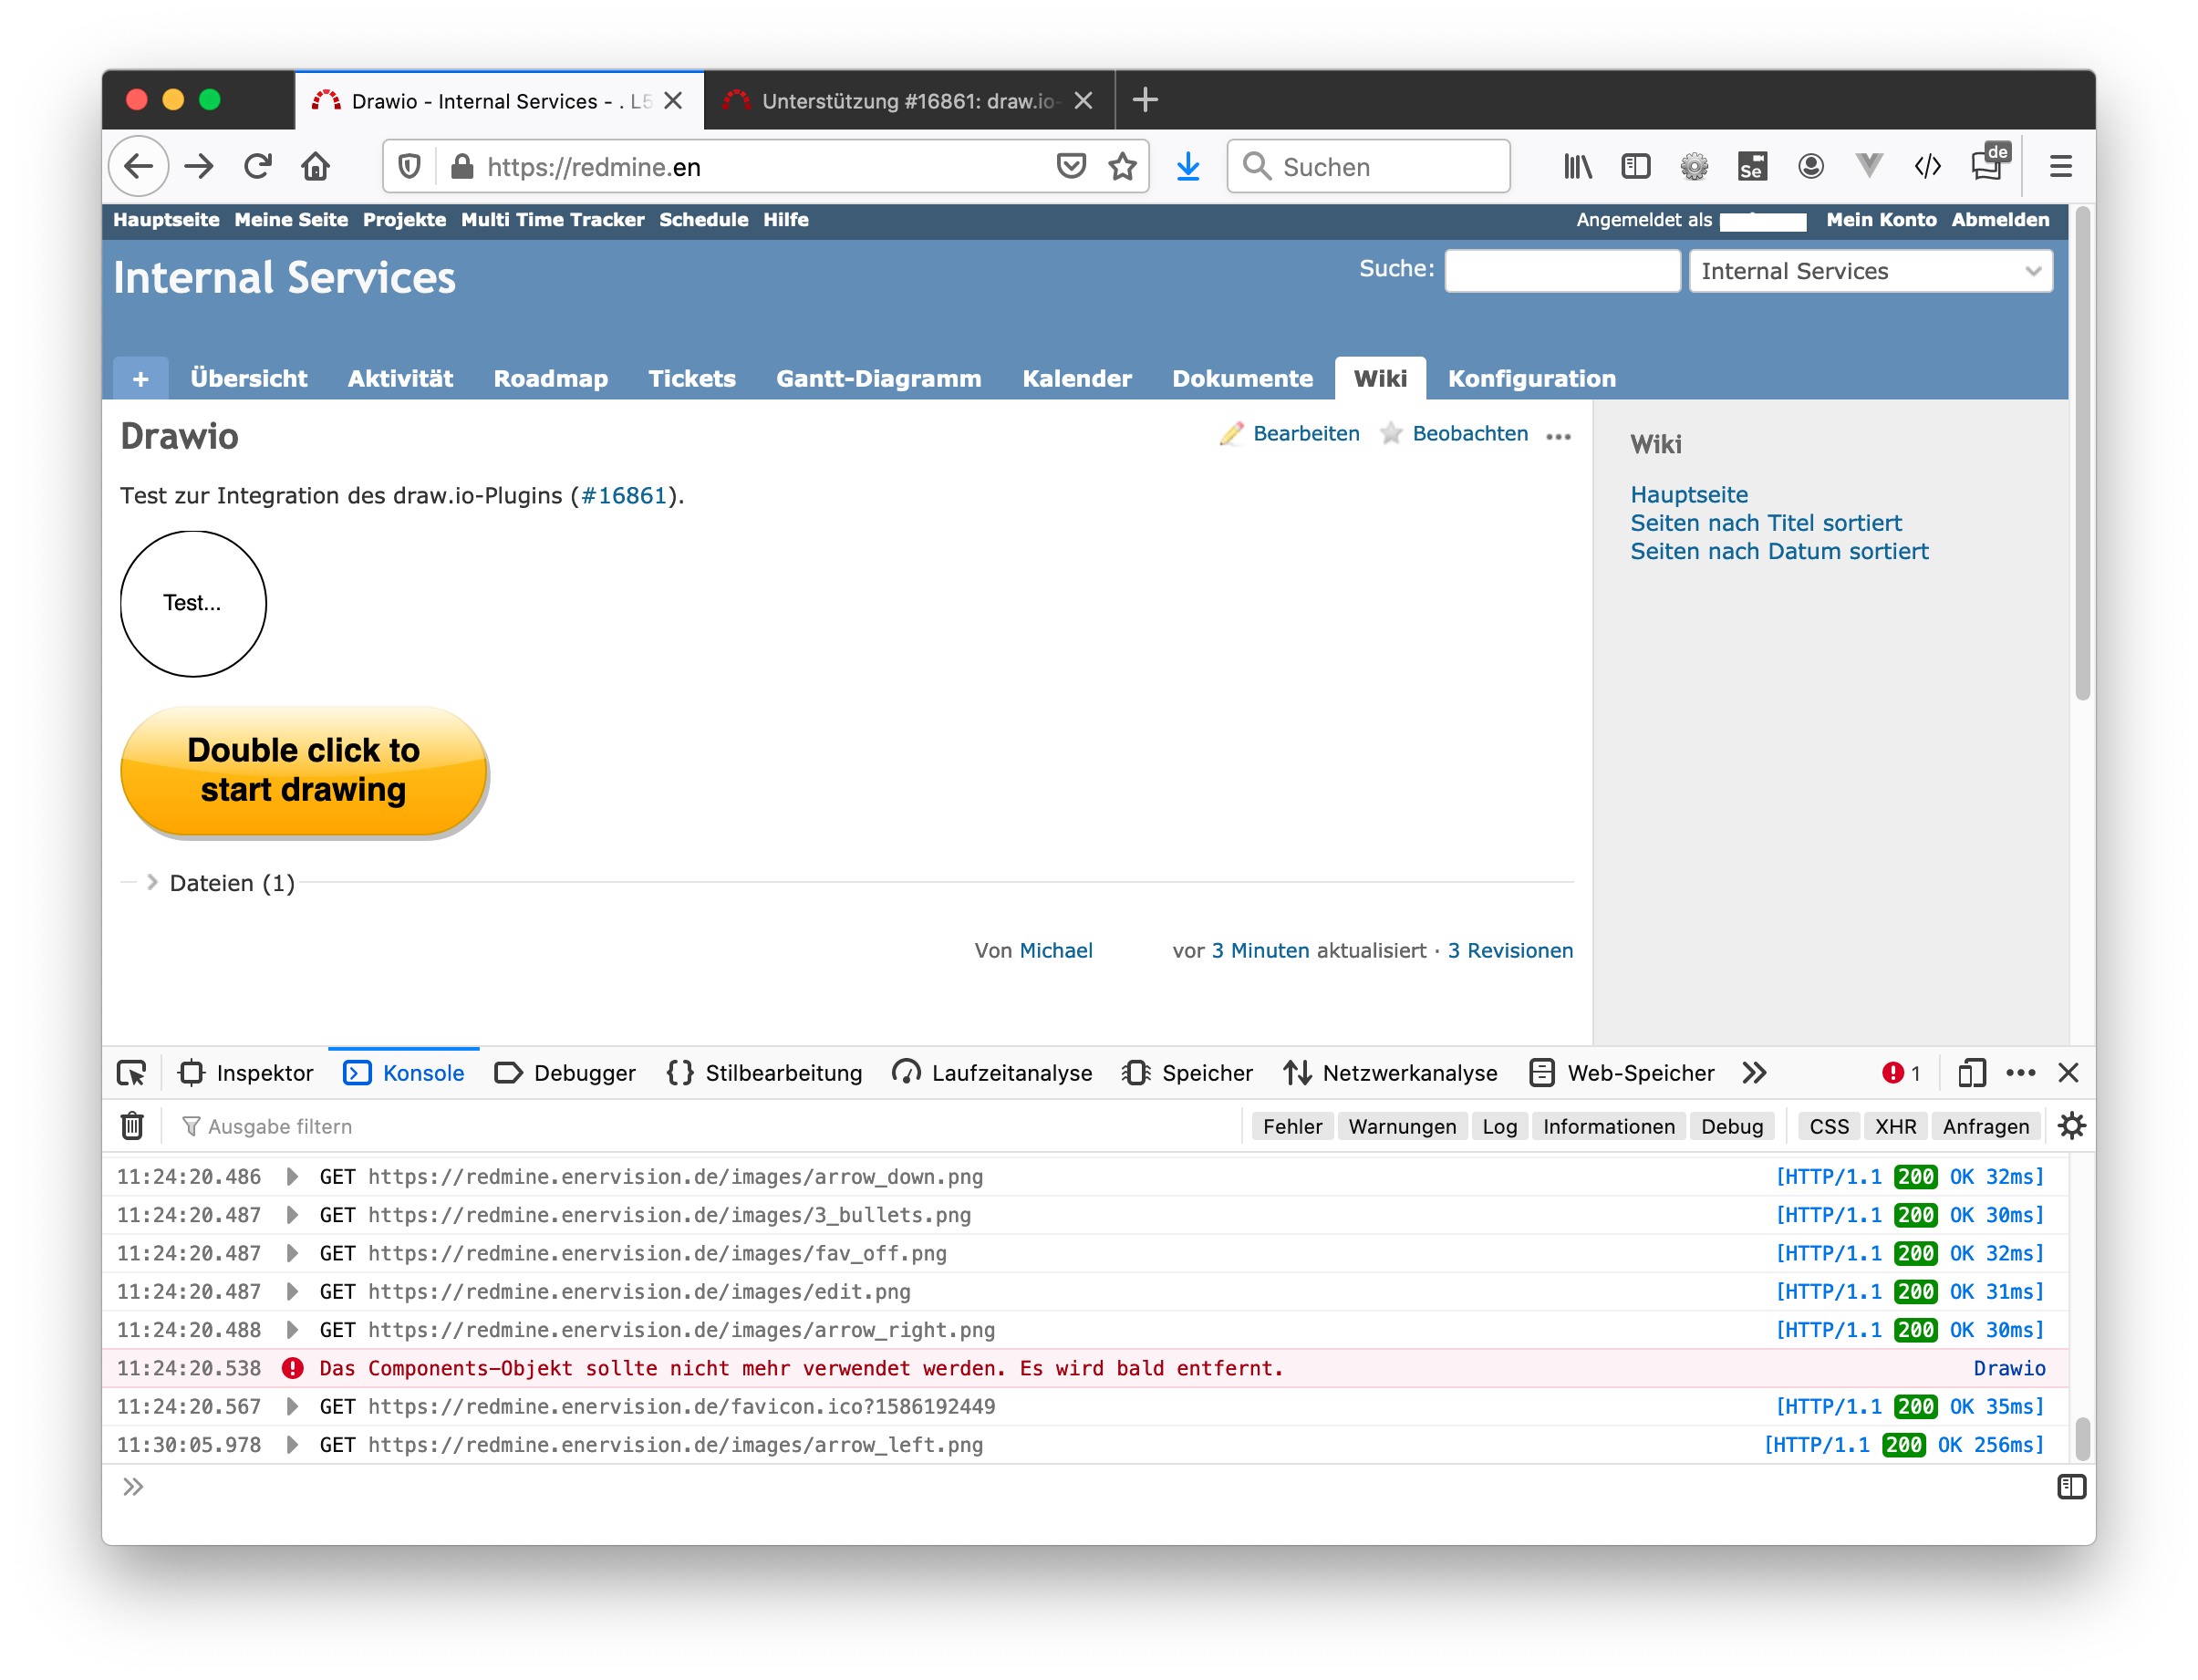Switch to the Konfiguration tab
The height and width of the screenshot is (1680, 2198).
coord(1532,378)
